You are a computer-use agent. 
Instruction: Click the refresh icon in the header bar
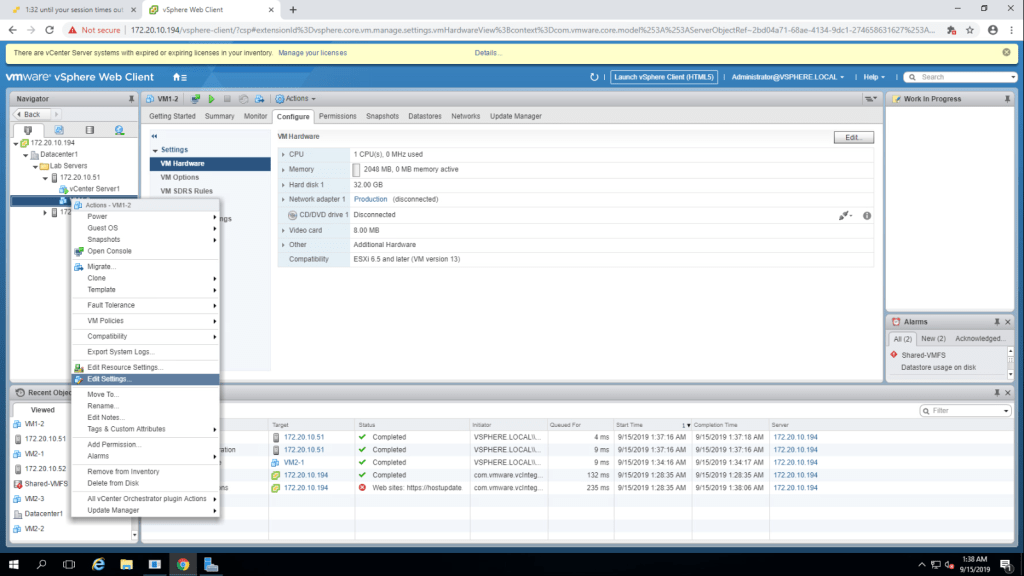coord(595,77)
